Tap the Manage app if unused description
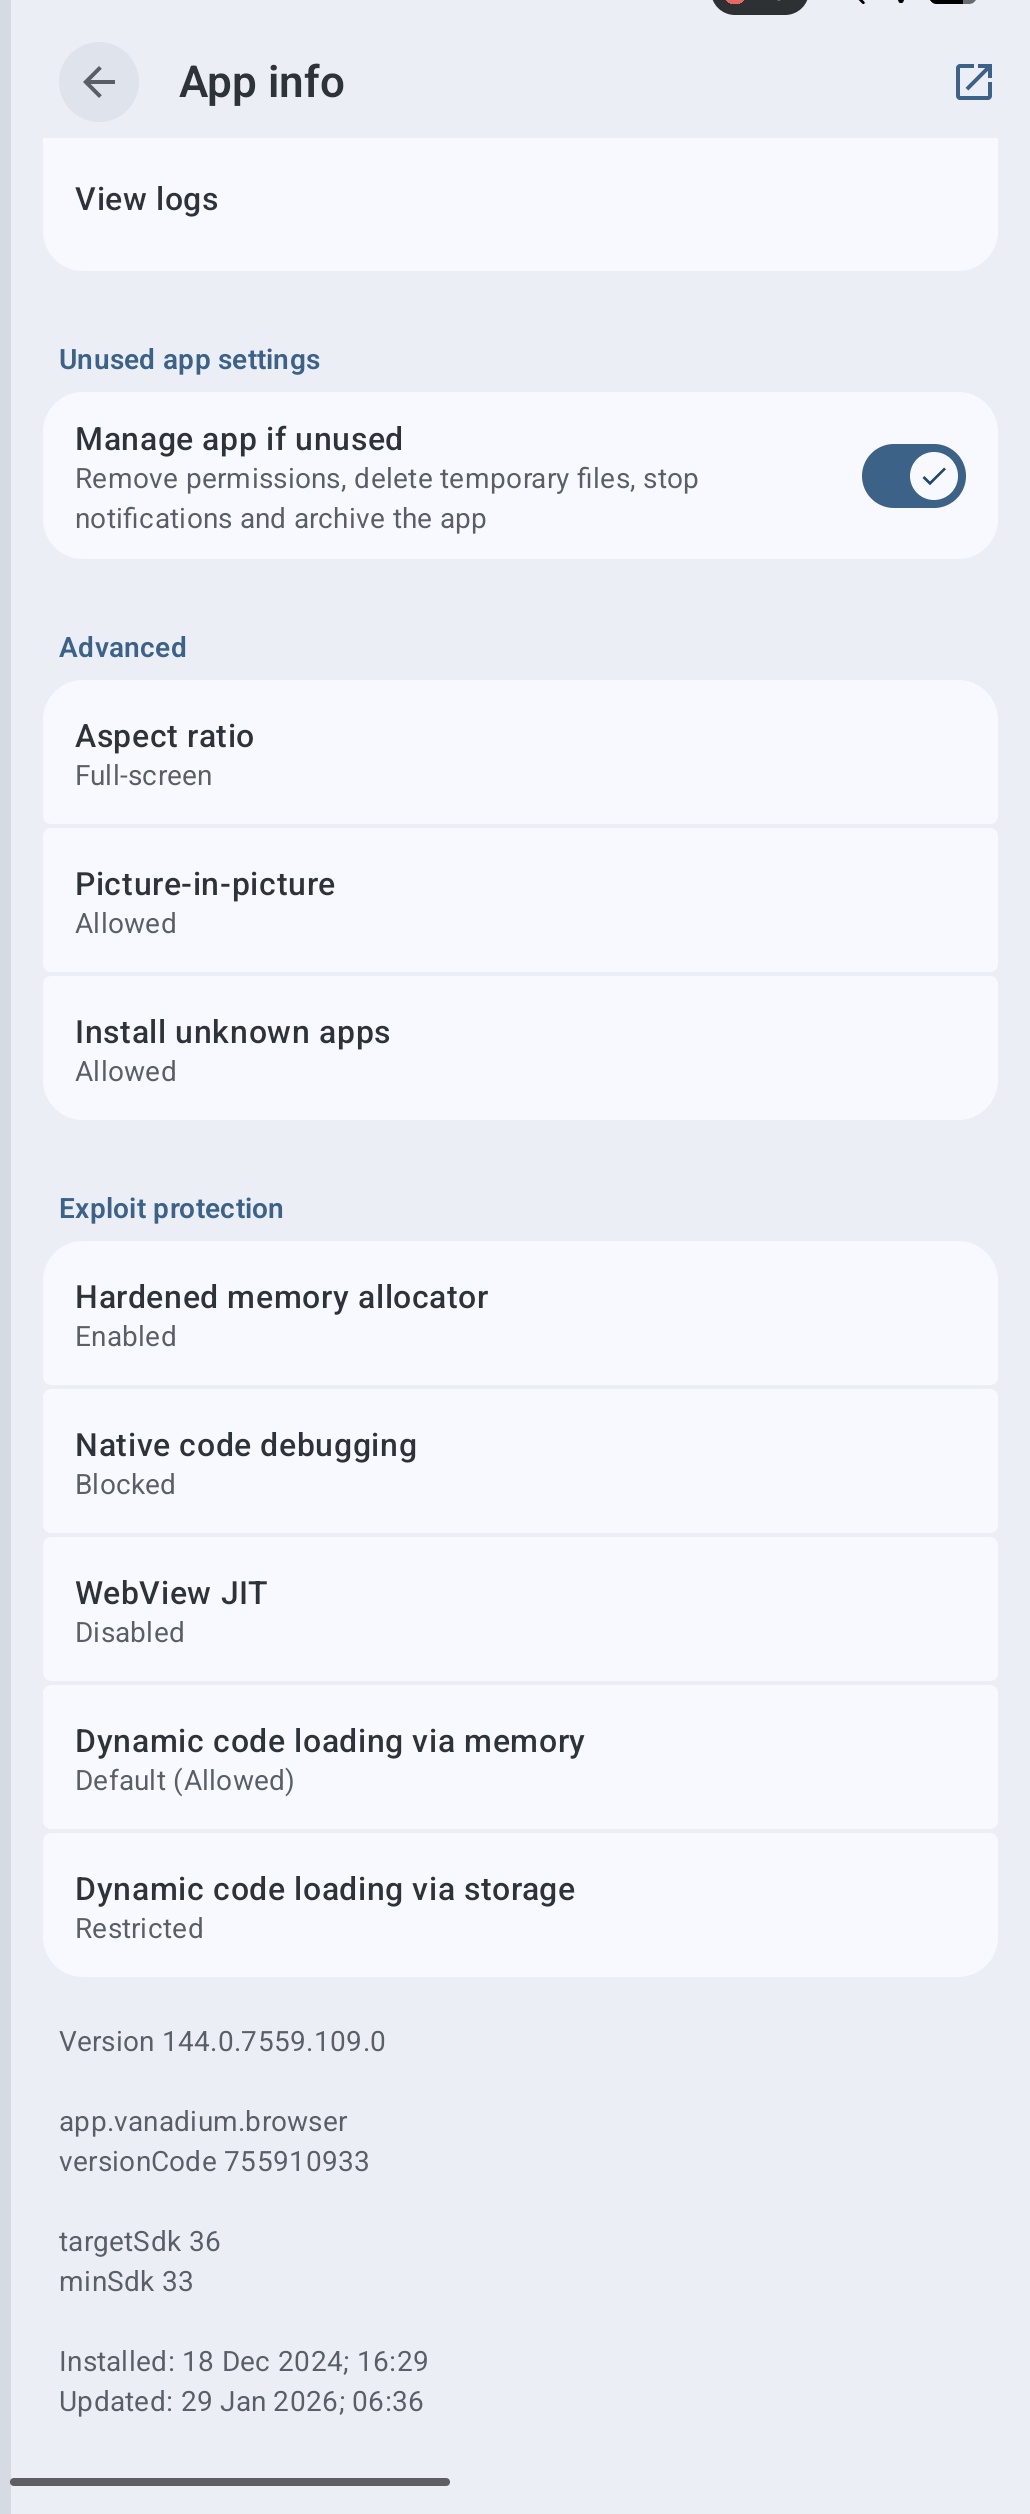Image resolution: width=1030 pixels, height=2514 pixels. coord(386,499)
